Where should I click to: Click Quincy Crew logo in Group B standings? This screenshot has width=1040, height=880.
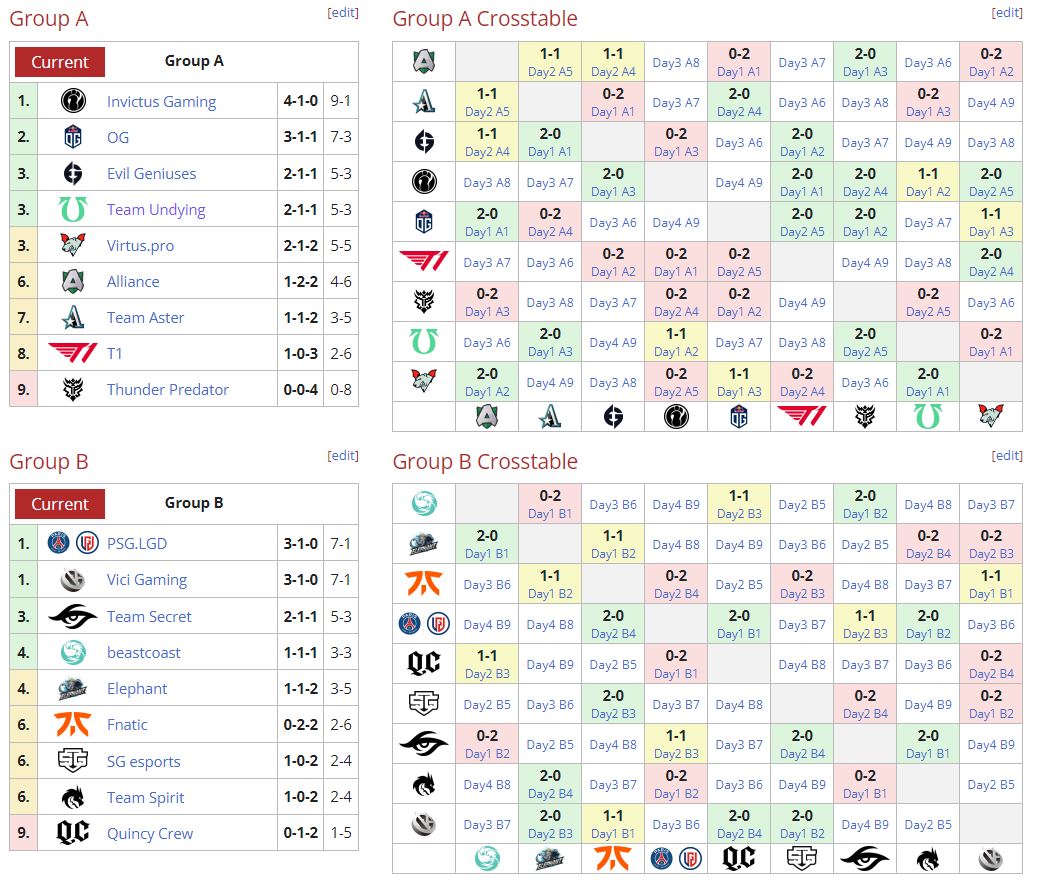tap(73, 833)
